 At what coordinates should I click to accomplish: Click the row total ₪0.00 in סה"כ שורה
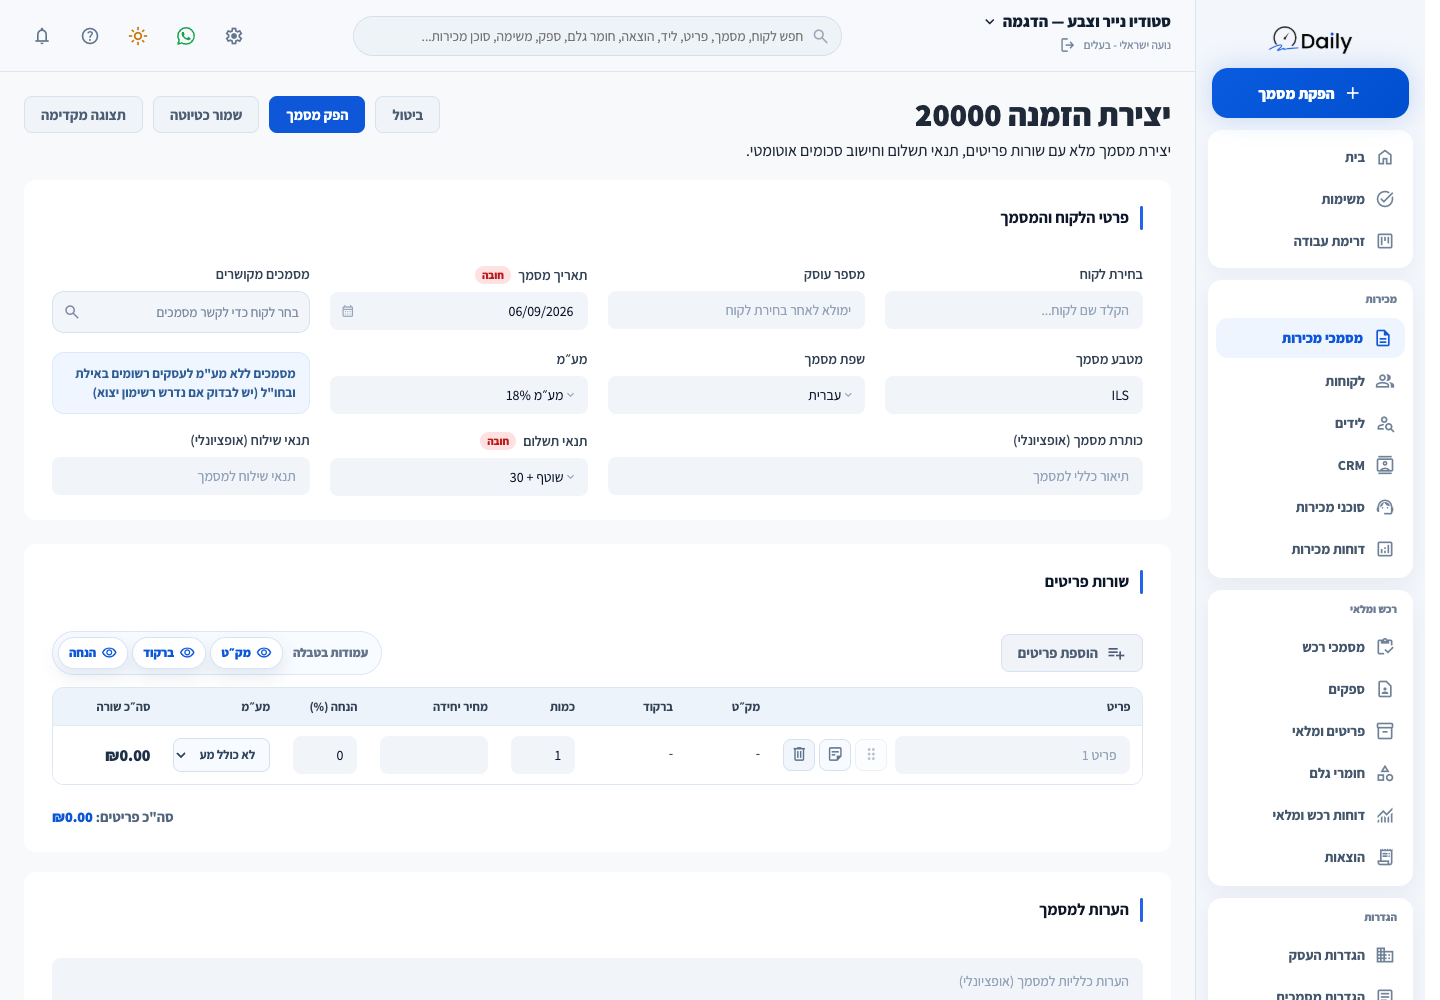128,756
